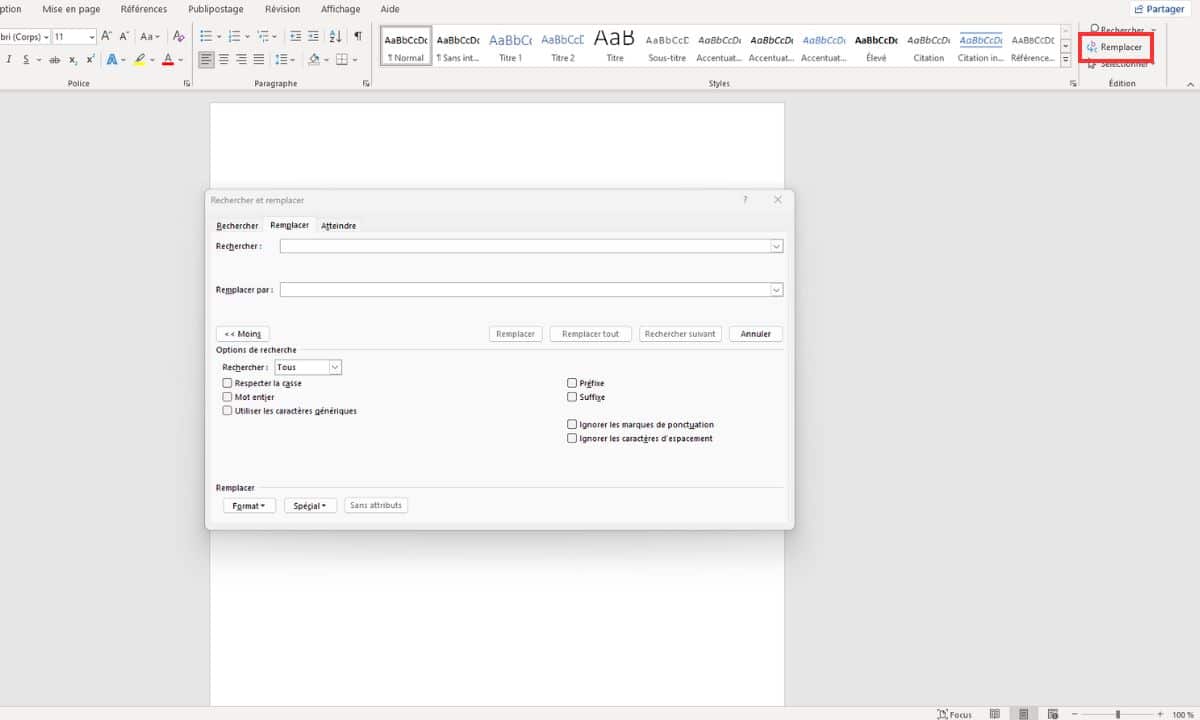The height and width of the screenshot is (720, 1200).
Task: Click in the Rechercher text field
Action: coord(525,246)
